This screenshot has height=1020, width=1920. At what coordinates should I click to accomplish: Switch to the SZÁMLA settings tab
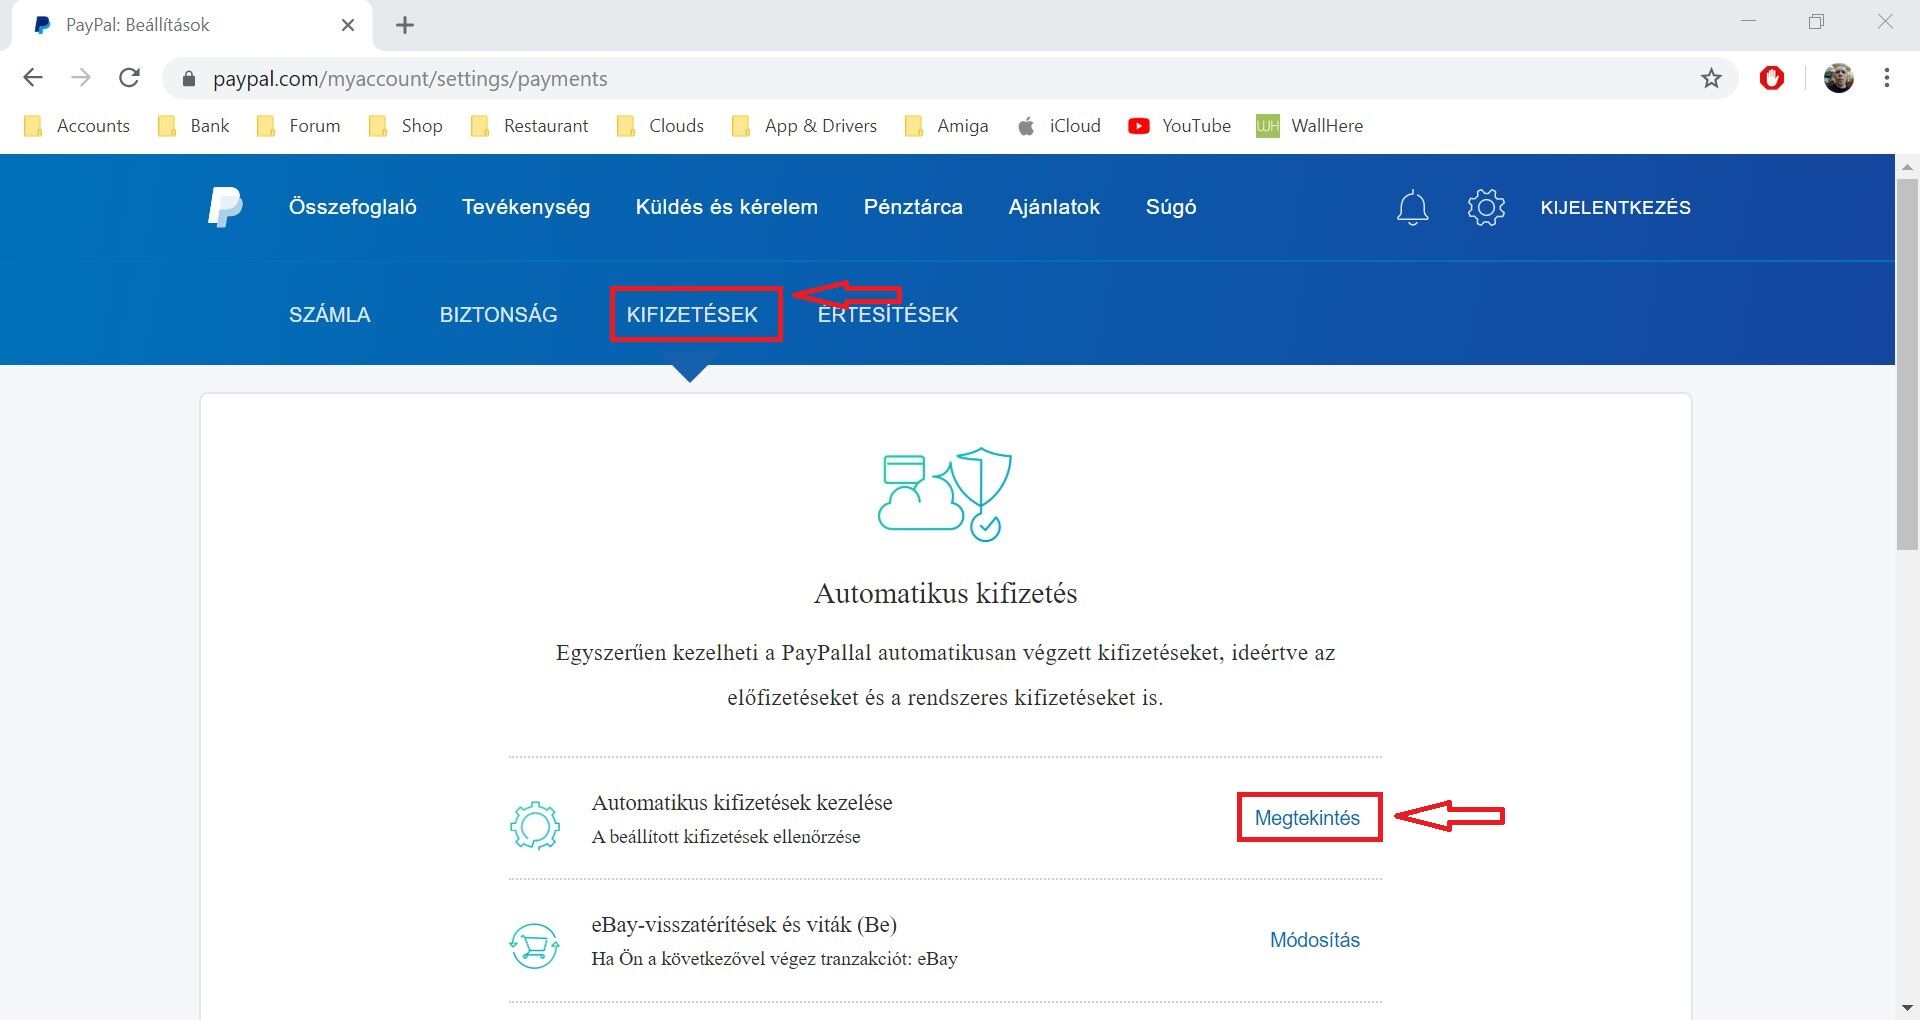tap(330, 315)
